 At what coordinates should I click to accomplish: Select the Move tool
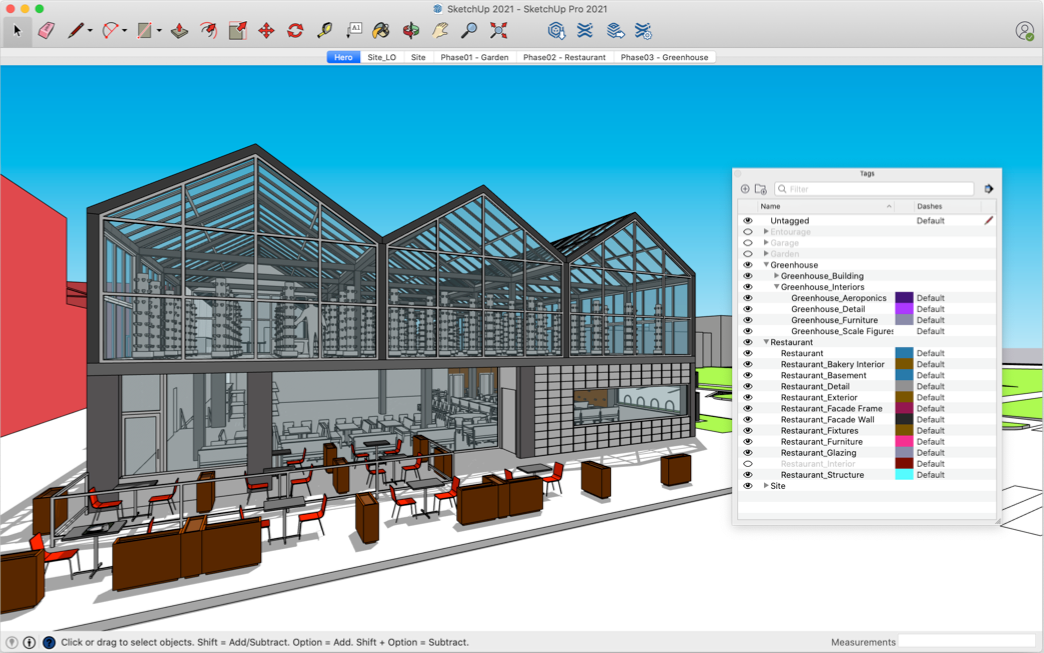pos(266,31)
